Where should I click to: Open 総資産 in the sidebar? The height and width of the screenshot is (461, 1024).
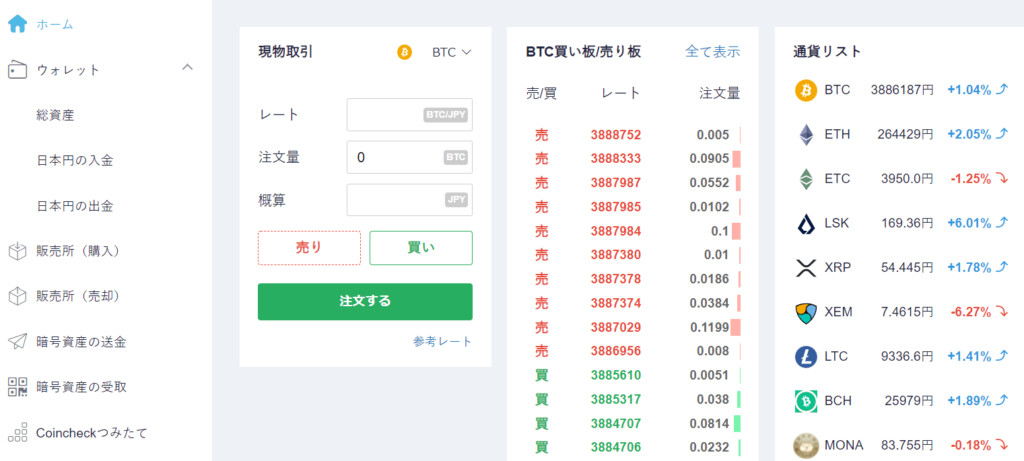point(56,116)
